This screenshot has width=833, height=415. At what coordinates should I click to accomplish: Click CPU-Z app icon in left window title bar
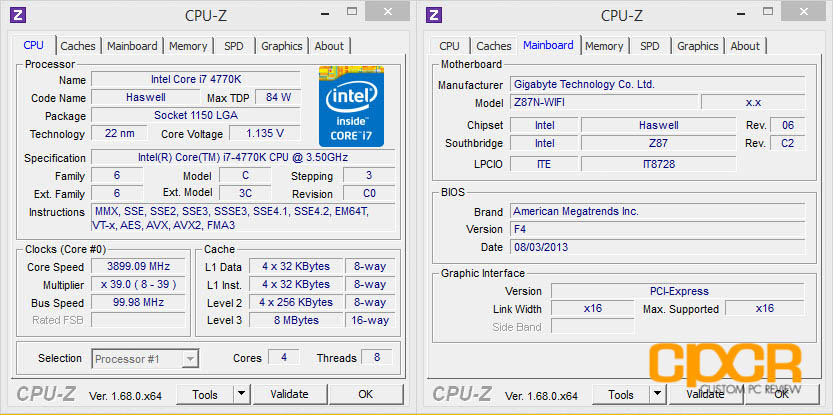[x=19, y=14]
